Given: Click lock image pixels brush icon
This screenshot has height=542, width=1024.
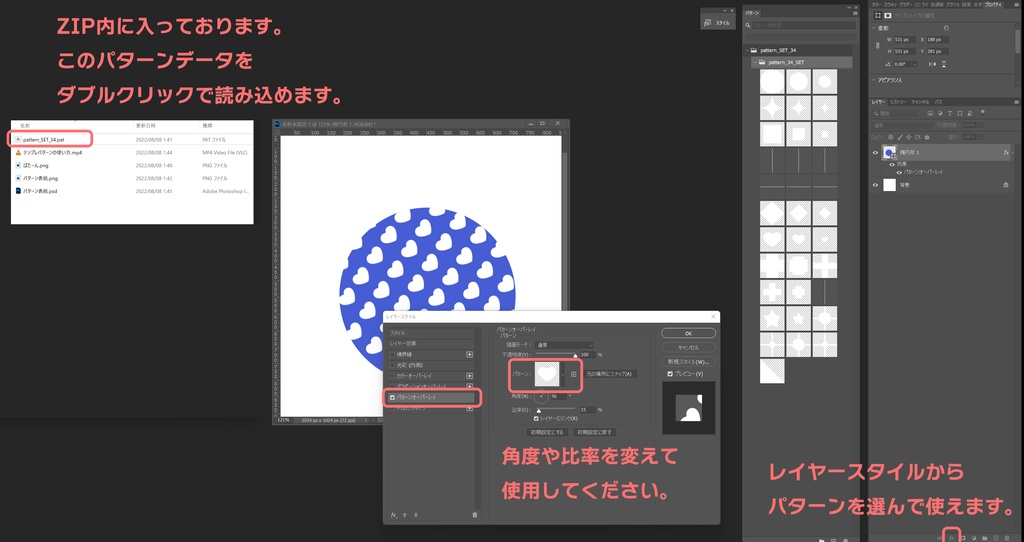Looking at the screenshot, I should (x=900, y=137).
